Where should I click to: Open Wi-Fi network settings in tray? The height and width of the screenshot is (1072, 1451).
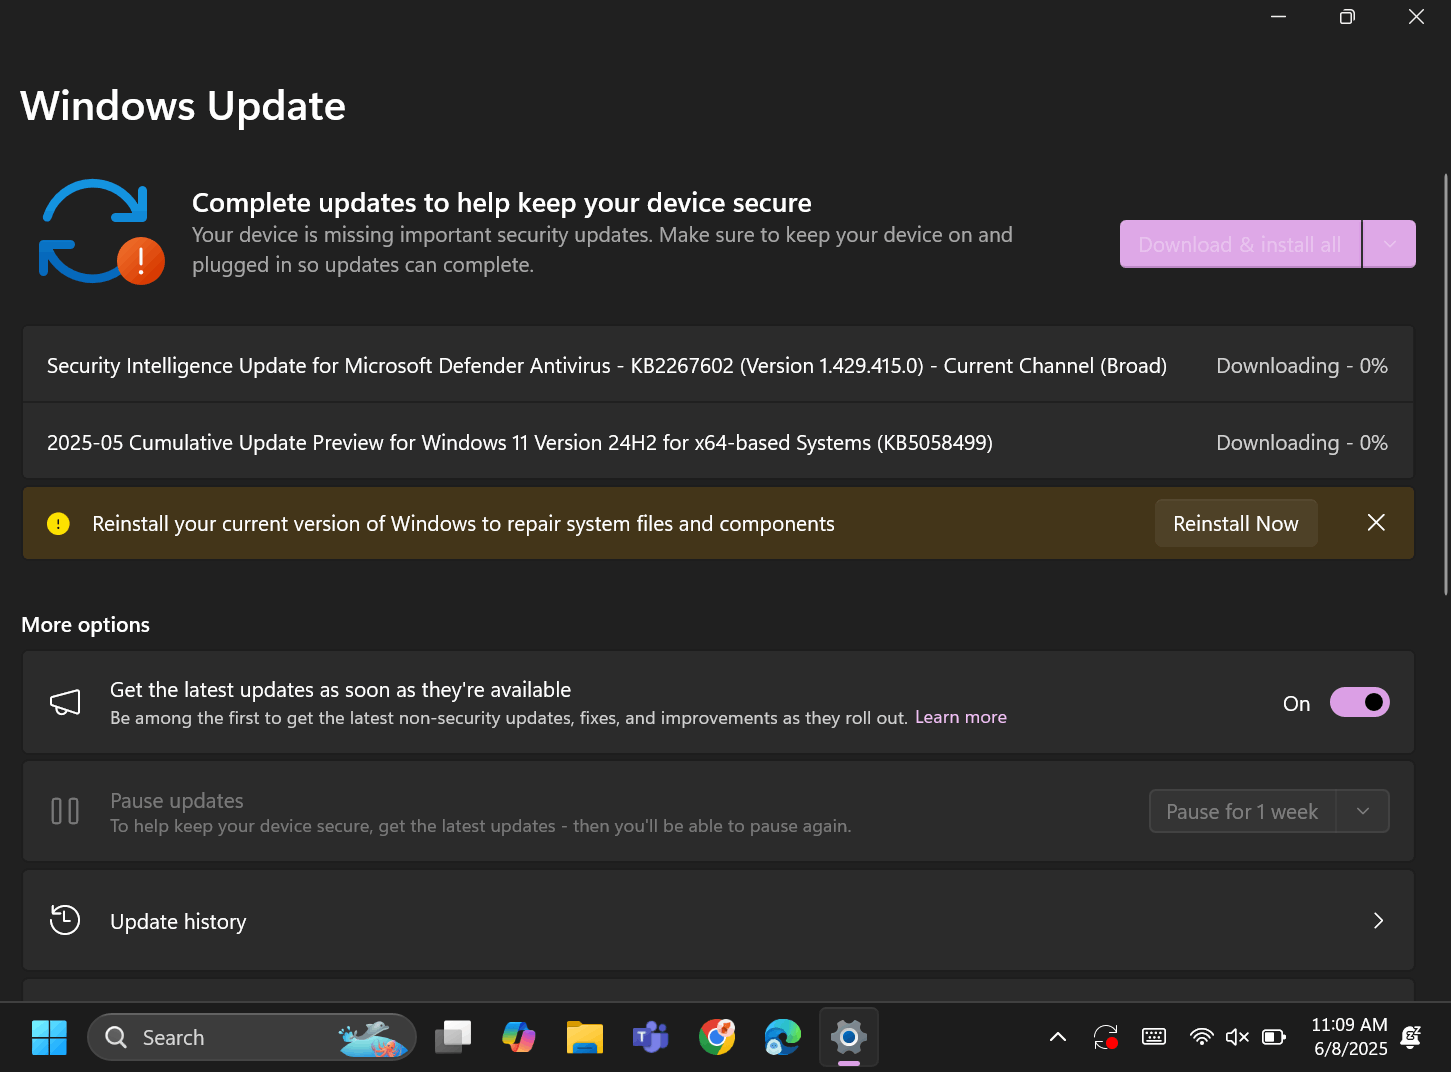point(1202,1037)
